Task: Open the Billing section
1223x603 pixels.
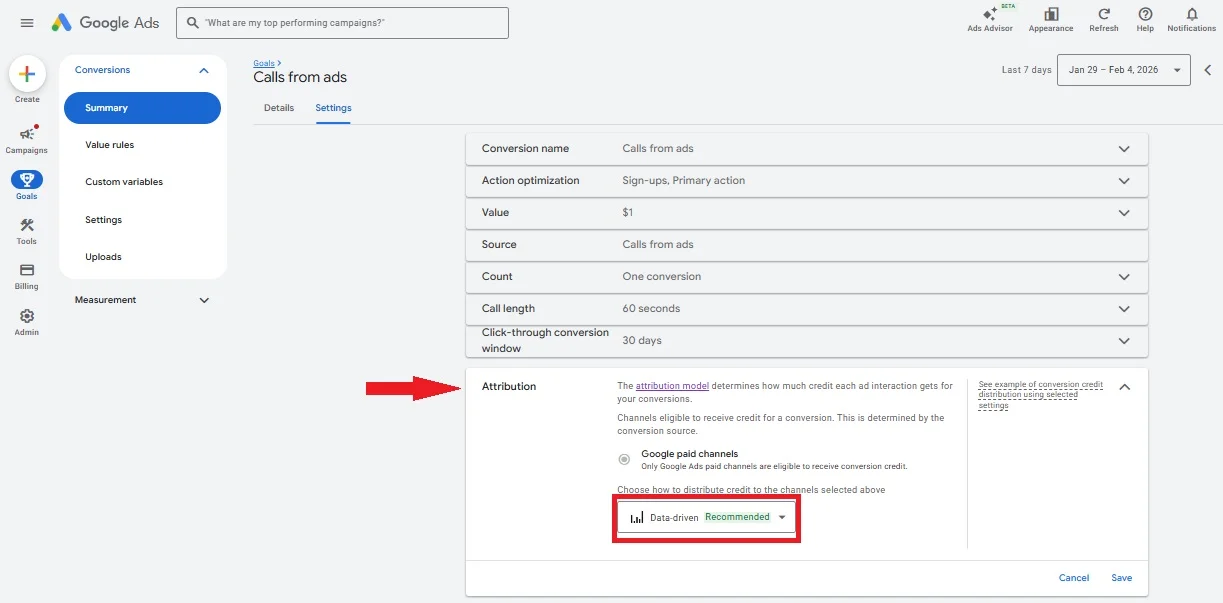Action: point(27,274)
